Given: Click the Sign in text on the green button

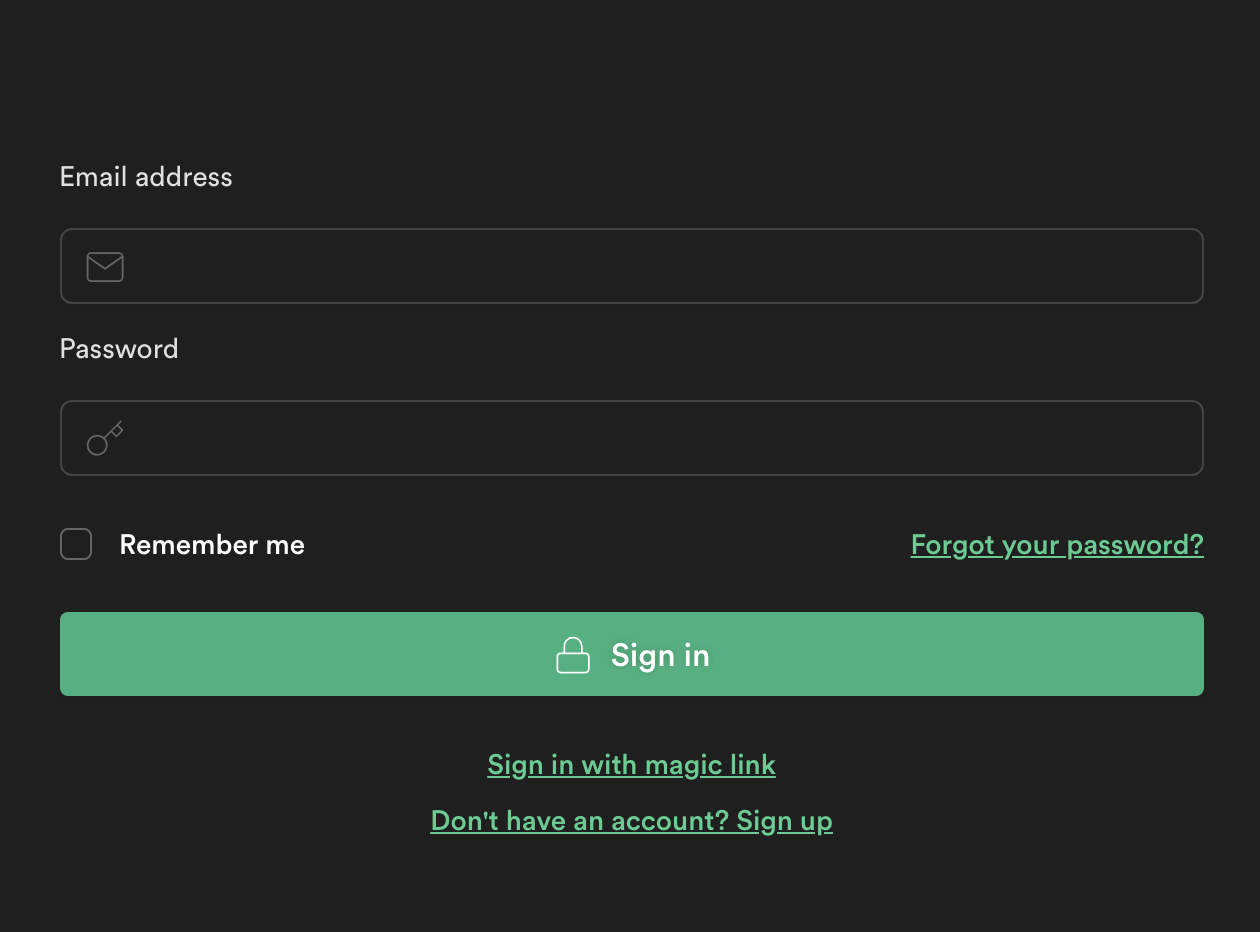Looking at the screenshot, I should (x=660, y=655).
